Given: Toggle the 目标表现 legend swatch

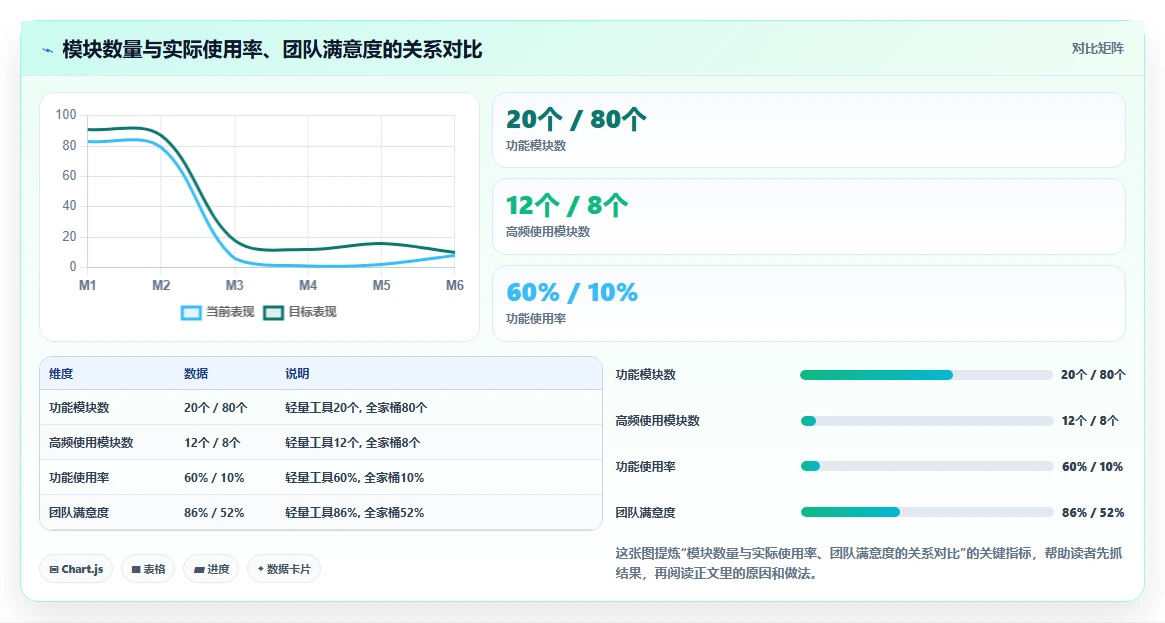Looking at the screenshot, I should point(273,313).
